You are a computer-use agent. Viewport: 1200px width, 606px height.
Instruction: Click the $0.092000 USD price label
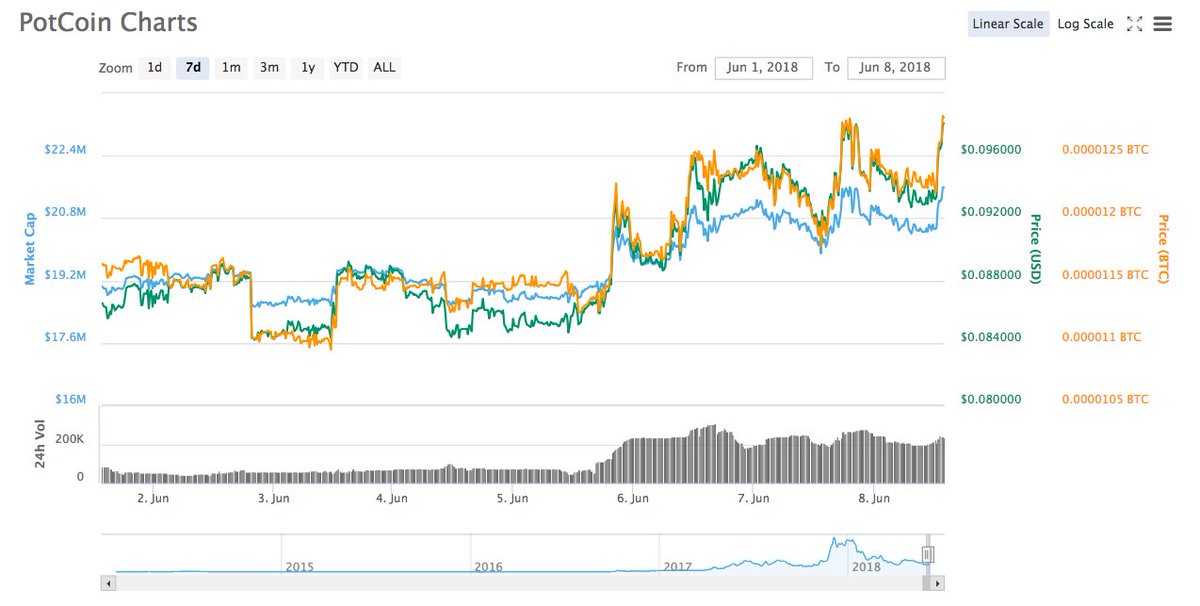pos(991,212)
